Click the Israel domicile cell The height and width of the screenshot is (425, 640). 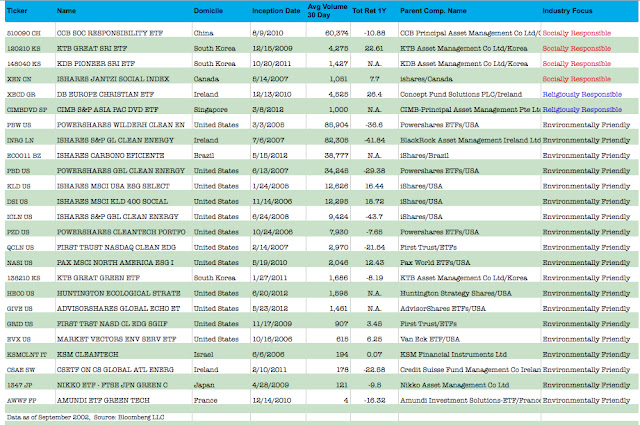point(203,354)
